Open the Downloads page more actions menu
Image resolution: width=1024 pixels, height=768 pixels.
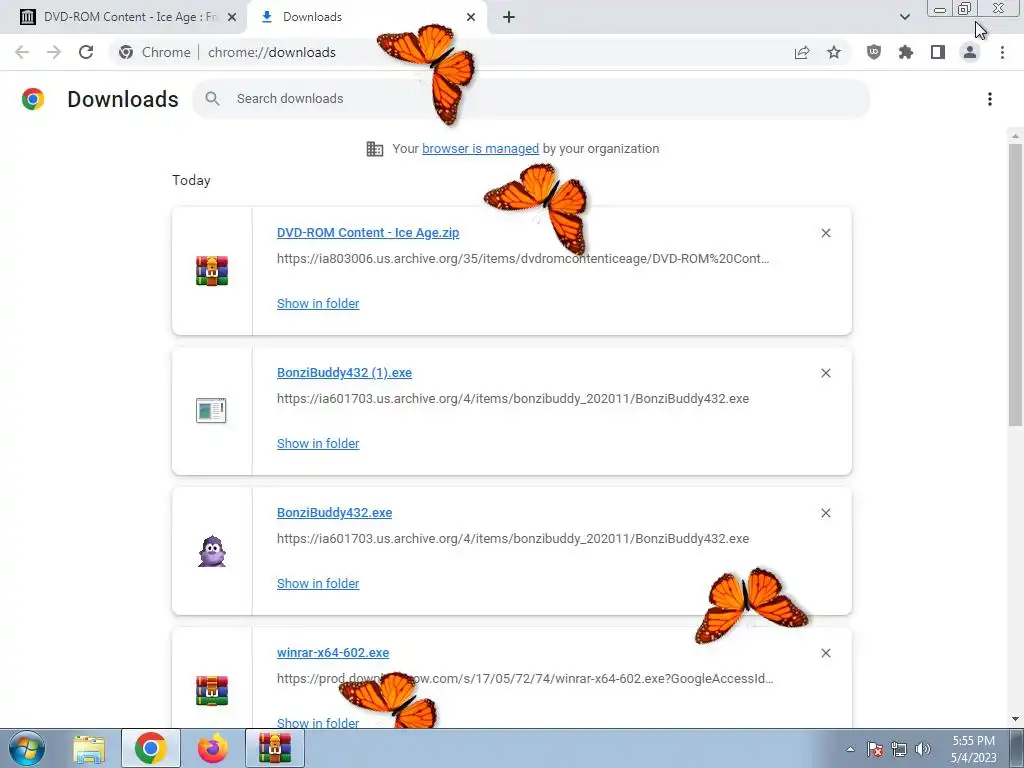click(x=990, y=99)
